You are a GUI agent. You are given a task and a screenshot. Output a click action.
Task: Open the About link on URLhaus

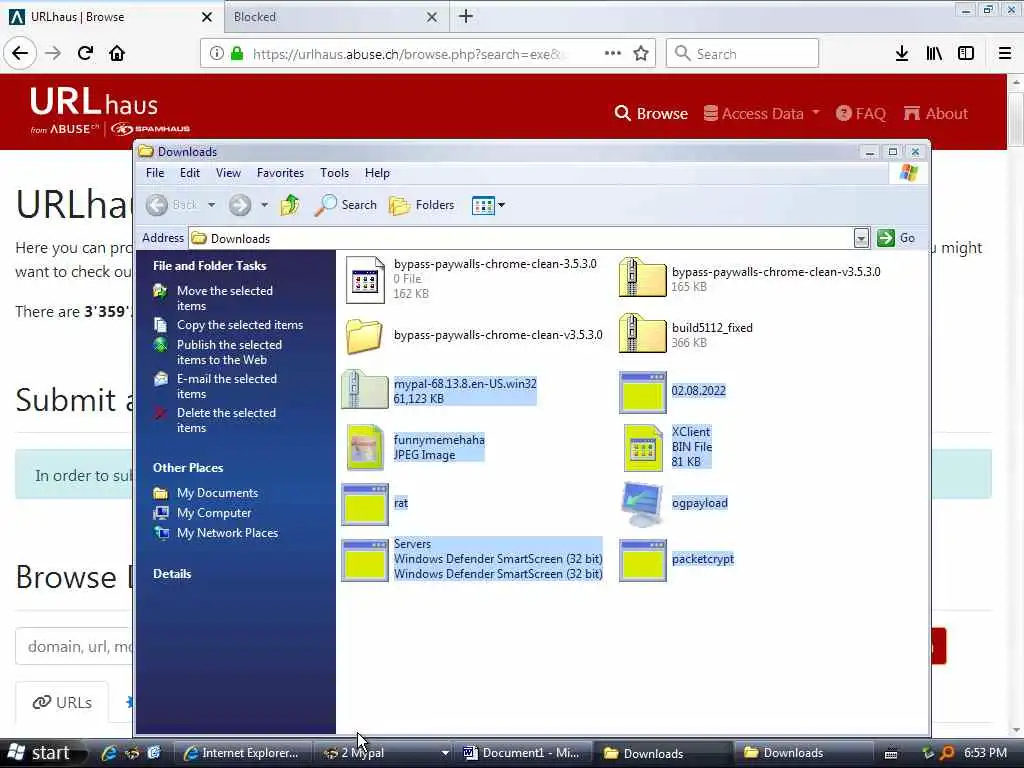point(936,113)
